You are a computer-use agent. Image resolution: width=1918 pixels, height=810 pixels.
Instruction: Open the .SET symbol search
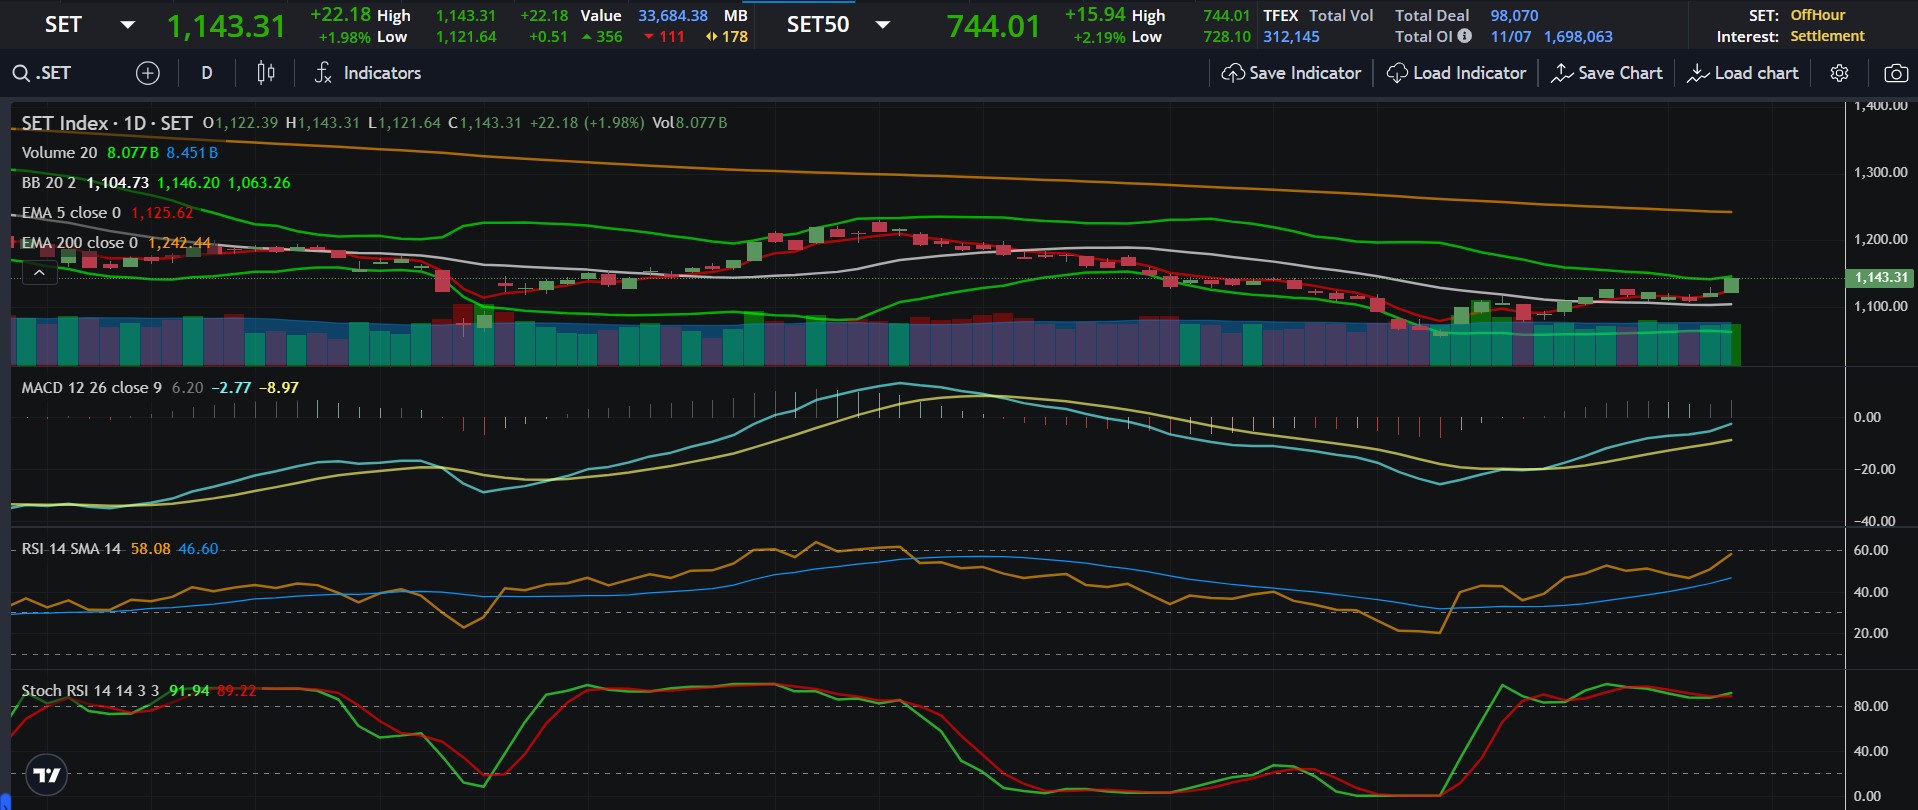(42, 73)
